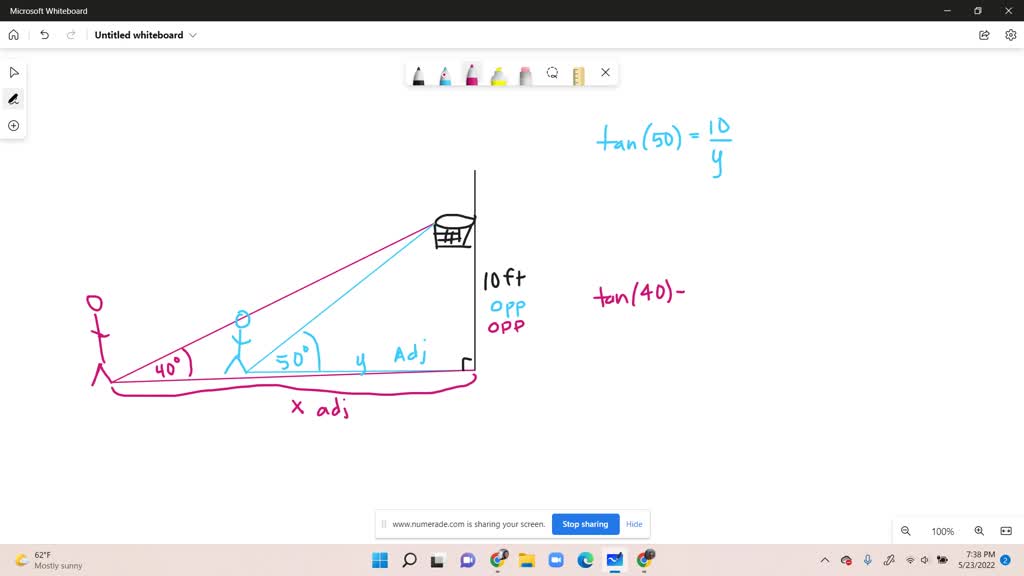Select the inking pen tool in left sidebar
The width and height of the screenshot is (1024, 576).
tap(13, 98)
